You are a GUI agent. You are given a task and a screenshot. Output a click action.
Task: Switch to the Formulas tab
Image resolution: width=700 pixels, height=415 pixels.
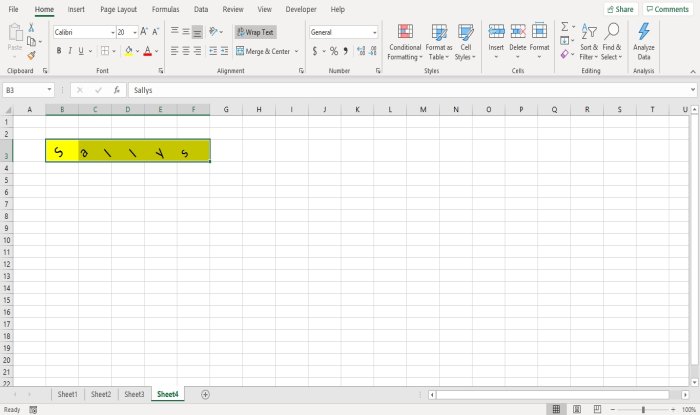[x=165, y=9]
